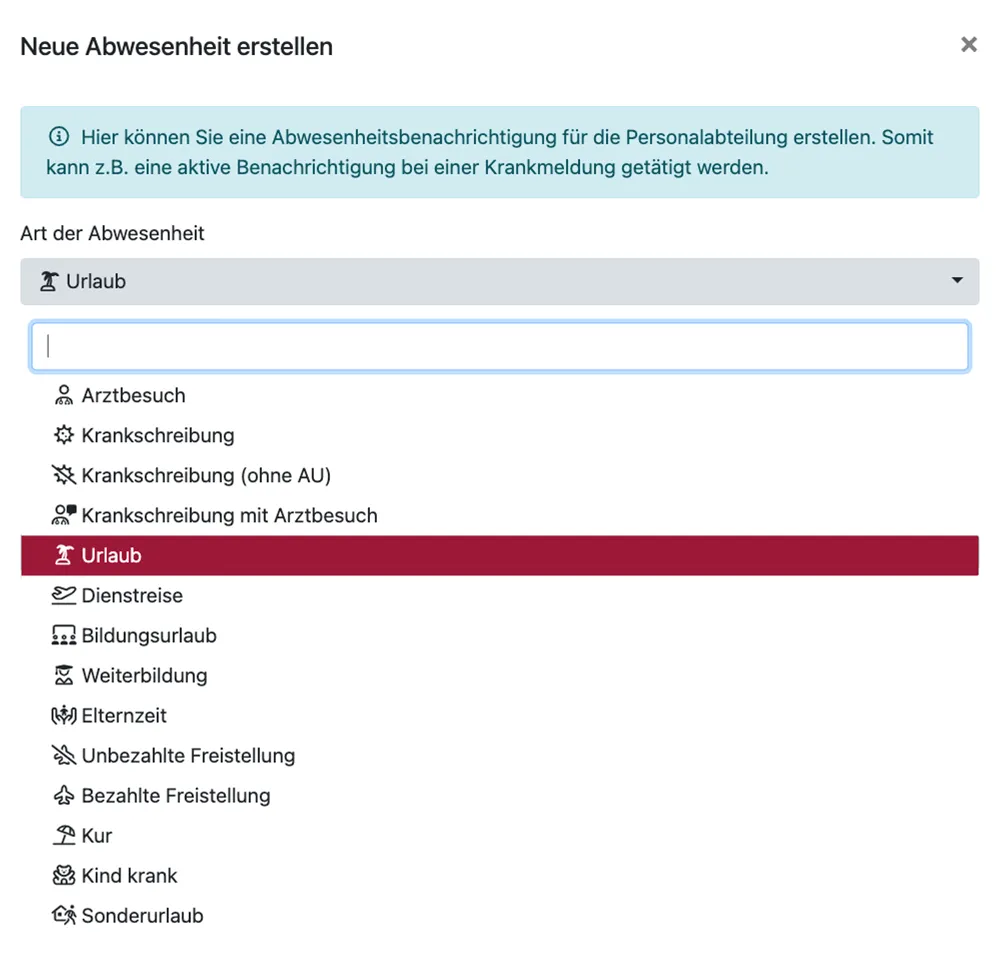Focus the absence type search field
This screenshot has width=1004, height=953.
[x=499, y=346]
